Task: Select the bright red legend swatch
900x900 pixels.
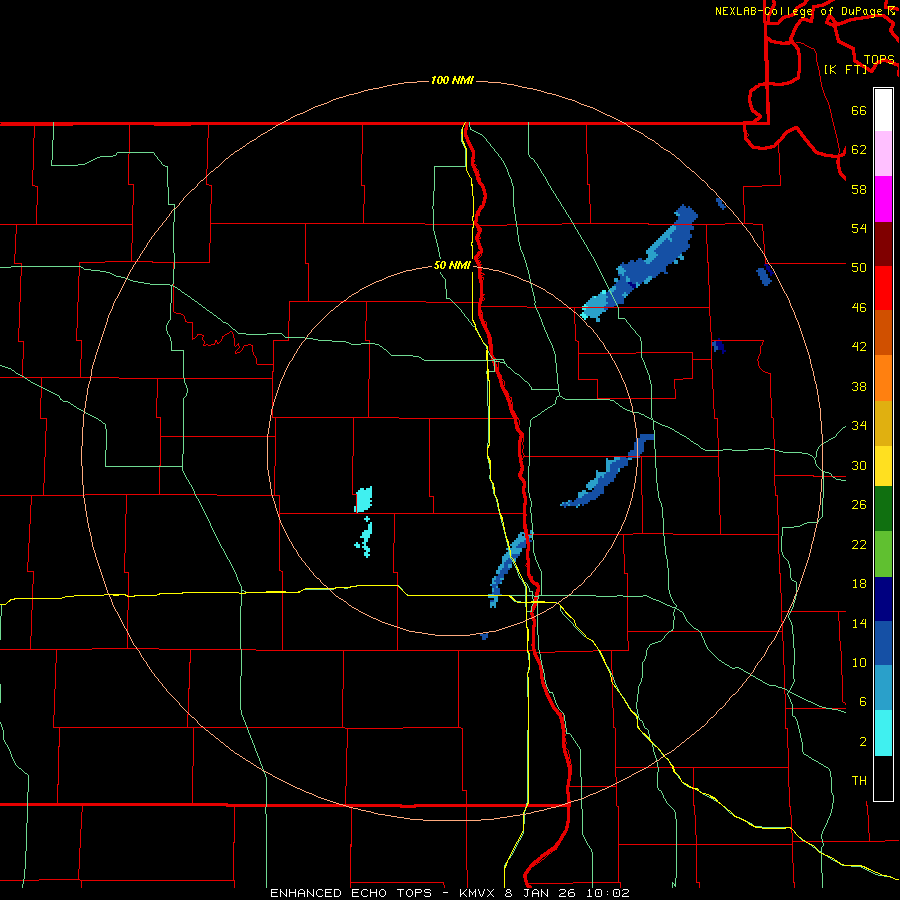Action: pyautogui.click(x=883, y=288)
